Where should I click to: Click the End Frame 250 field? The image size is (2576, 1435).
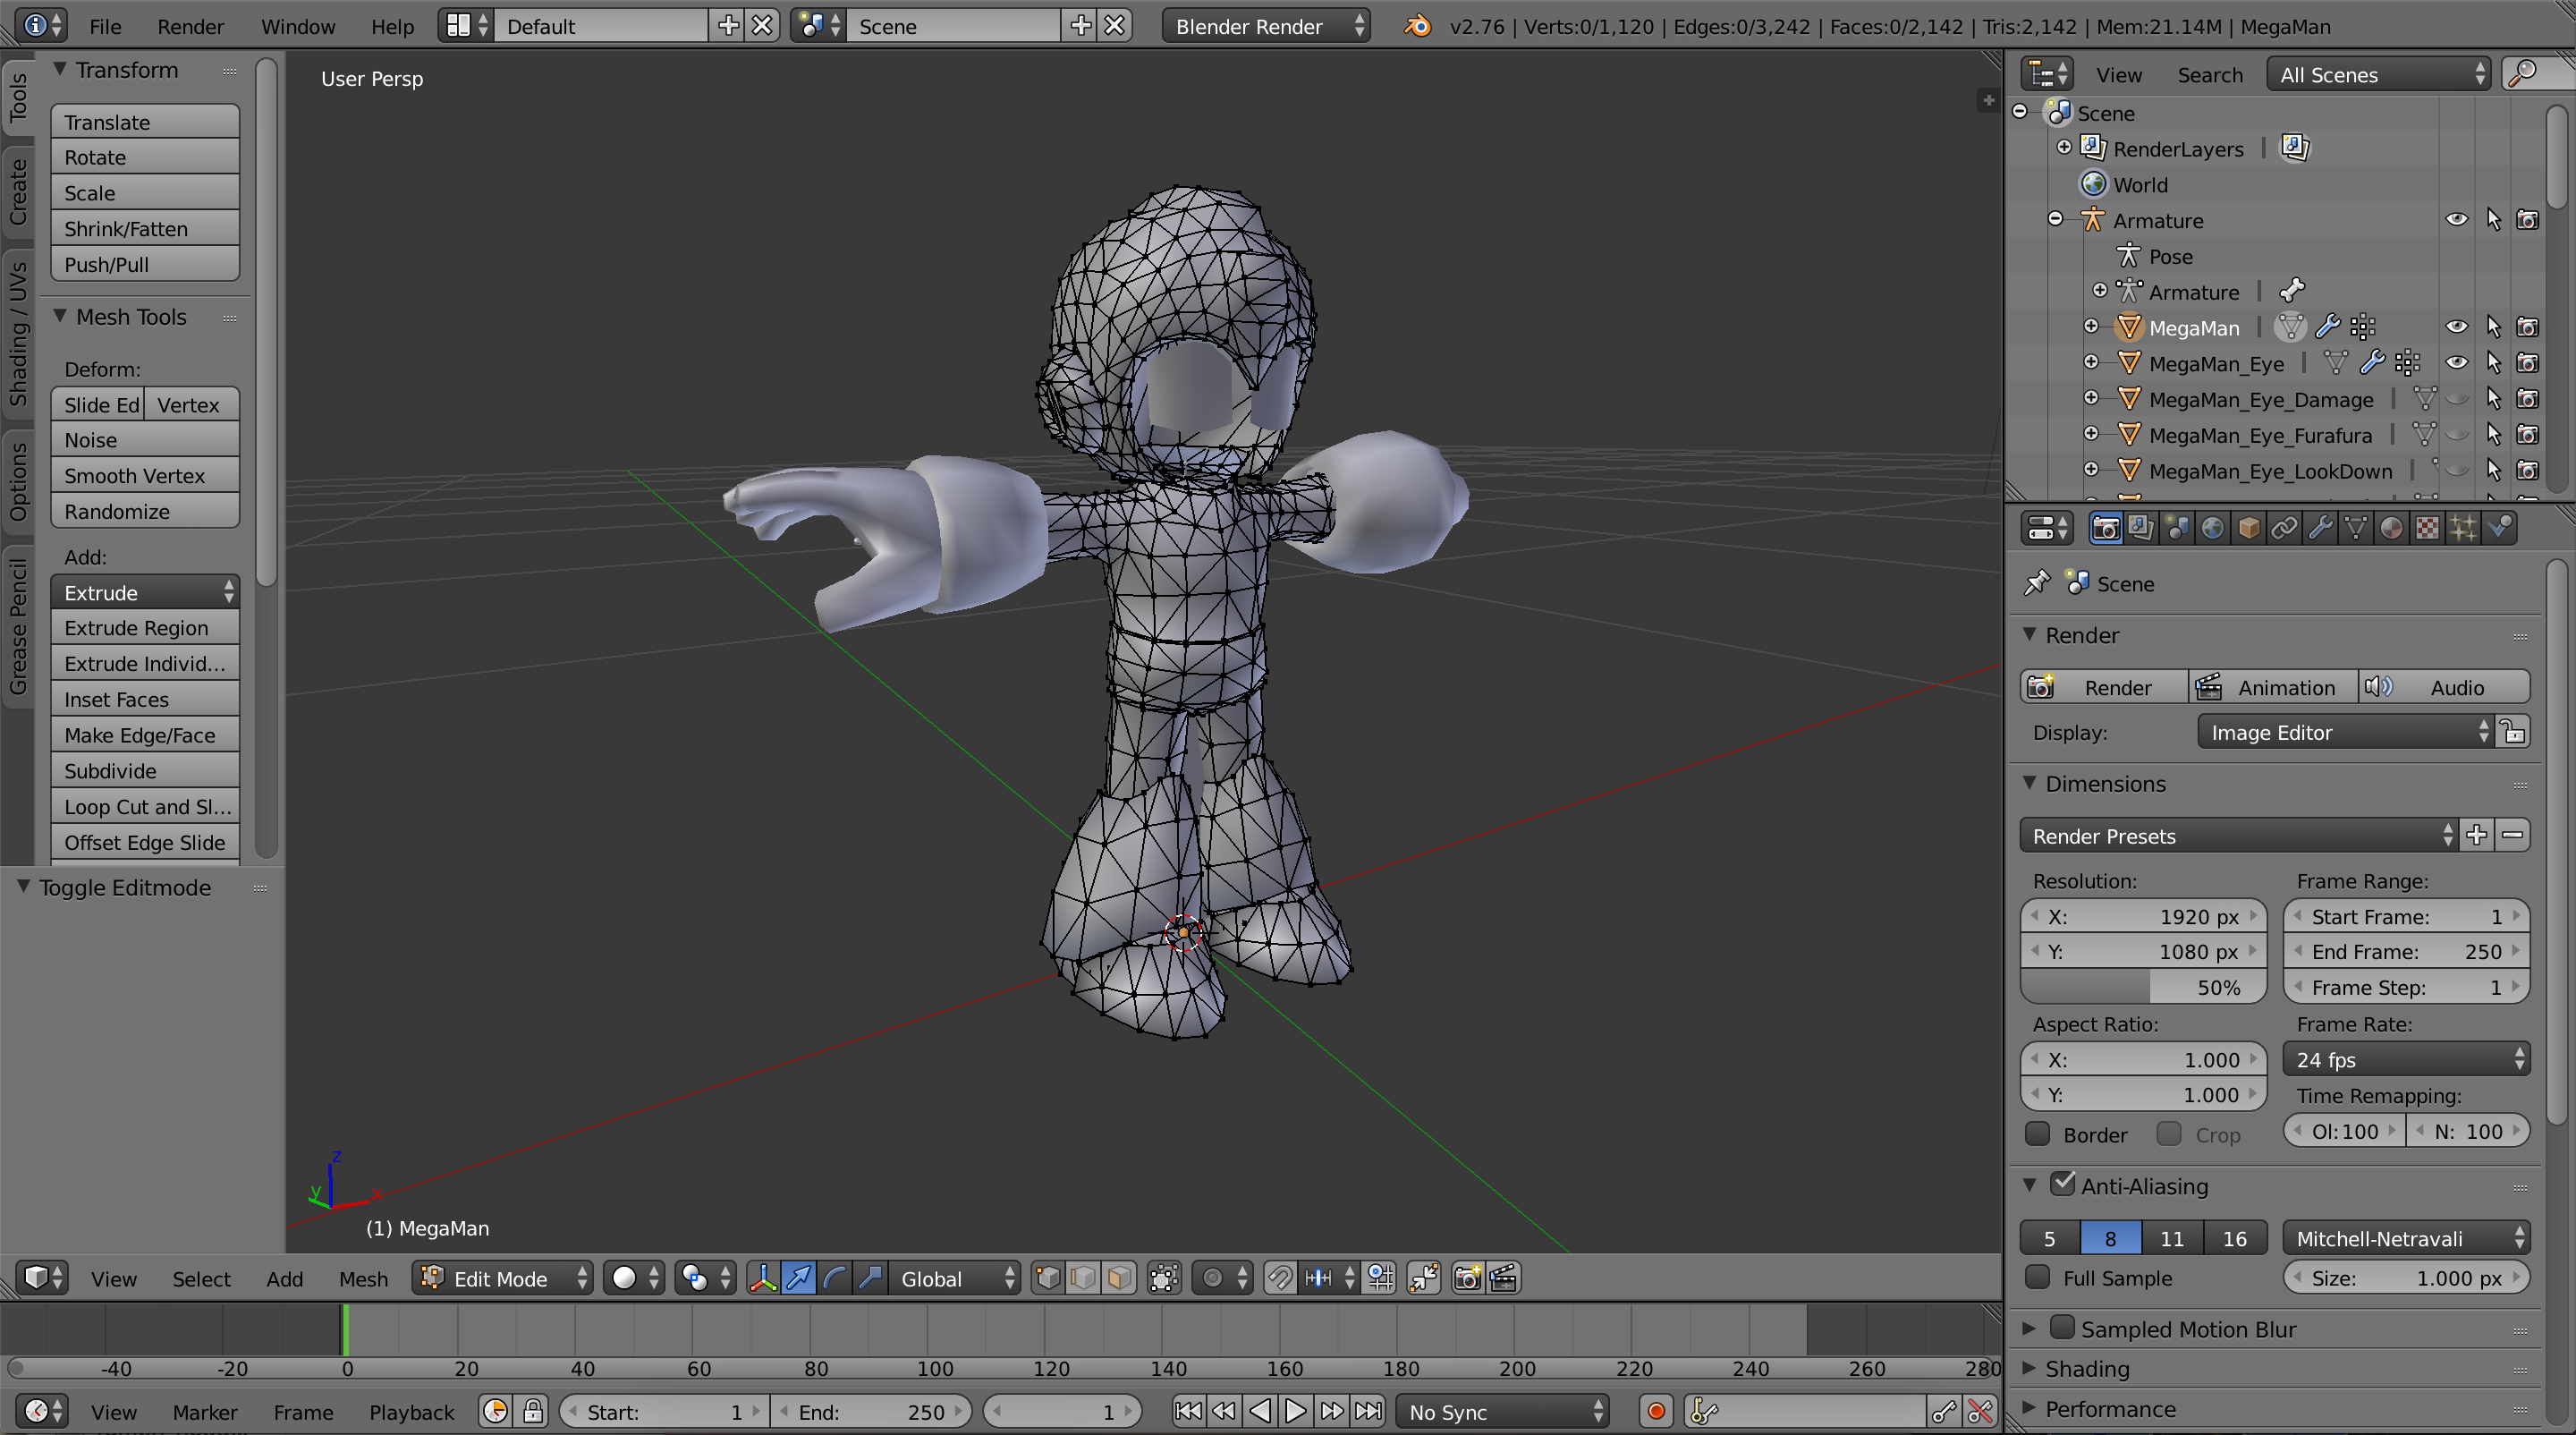pos(2407,951)
